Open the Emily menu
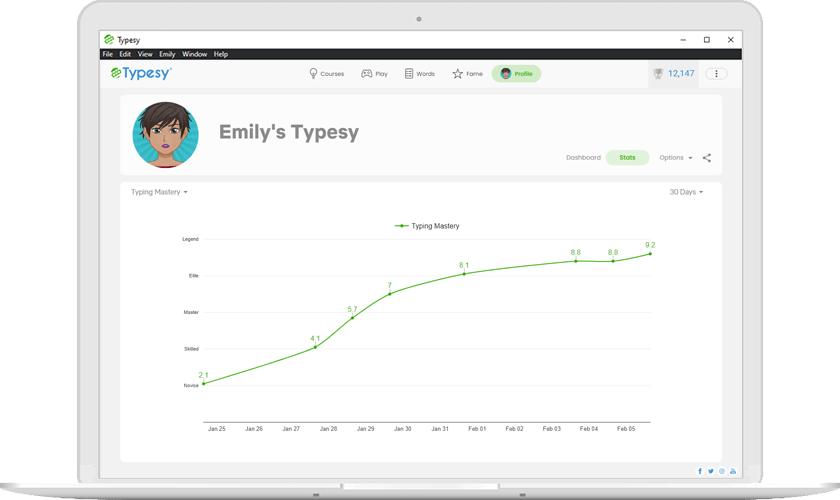Image resolution: width=840 pixels, height=500 pixels. coord(167,54)
